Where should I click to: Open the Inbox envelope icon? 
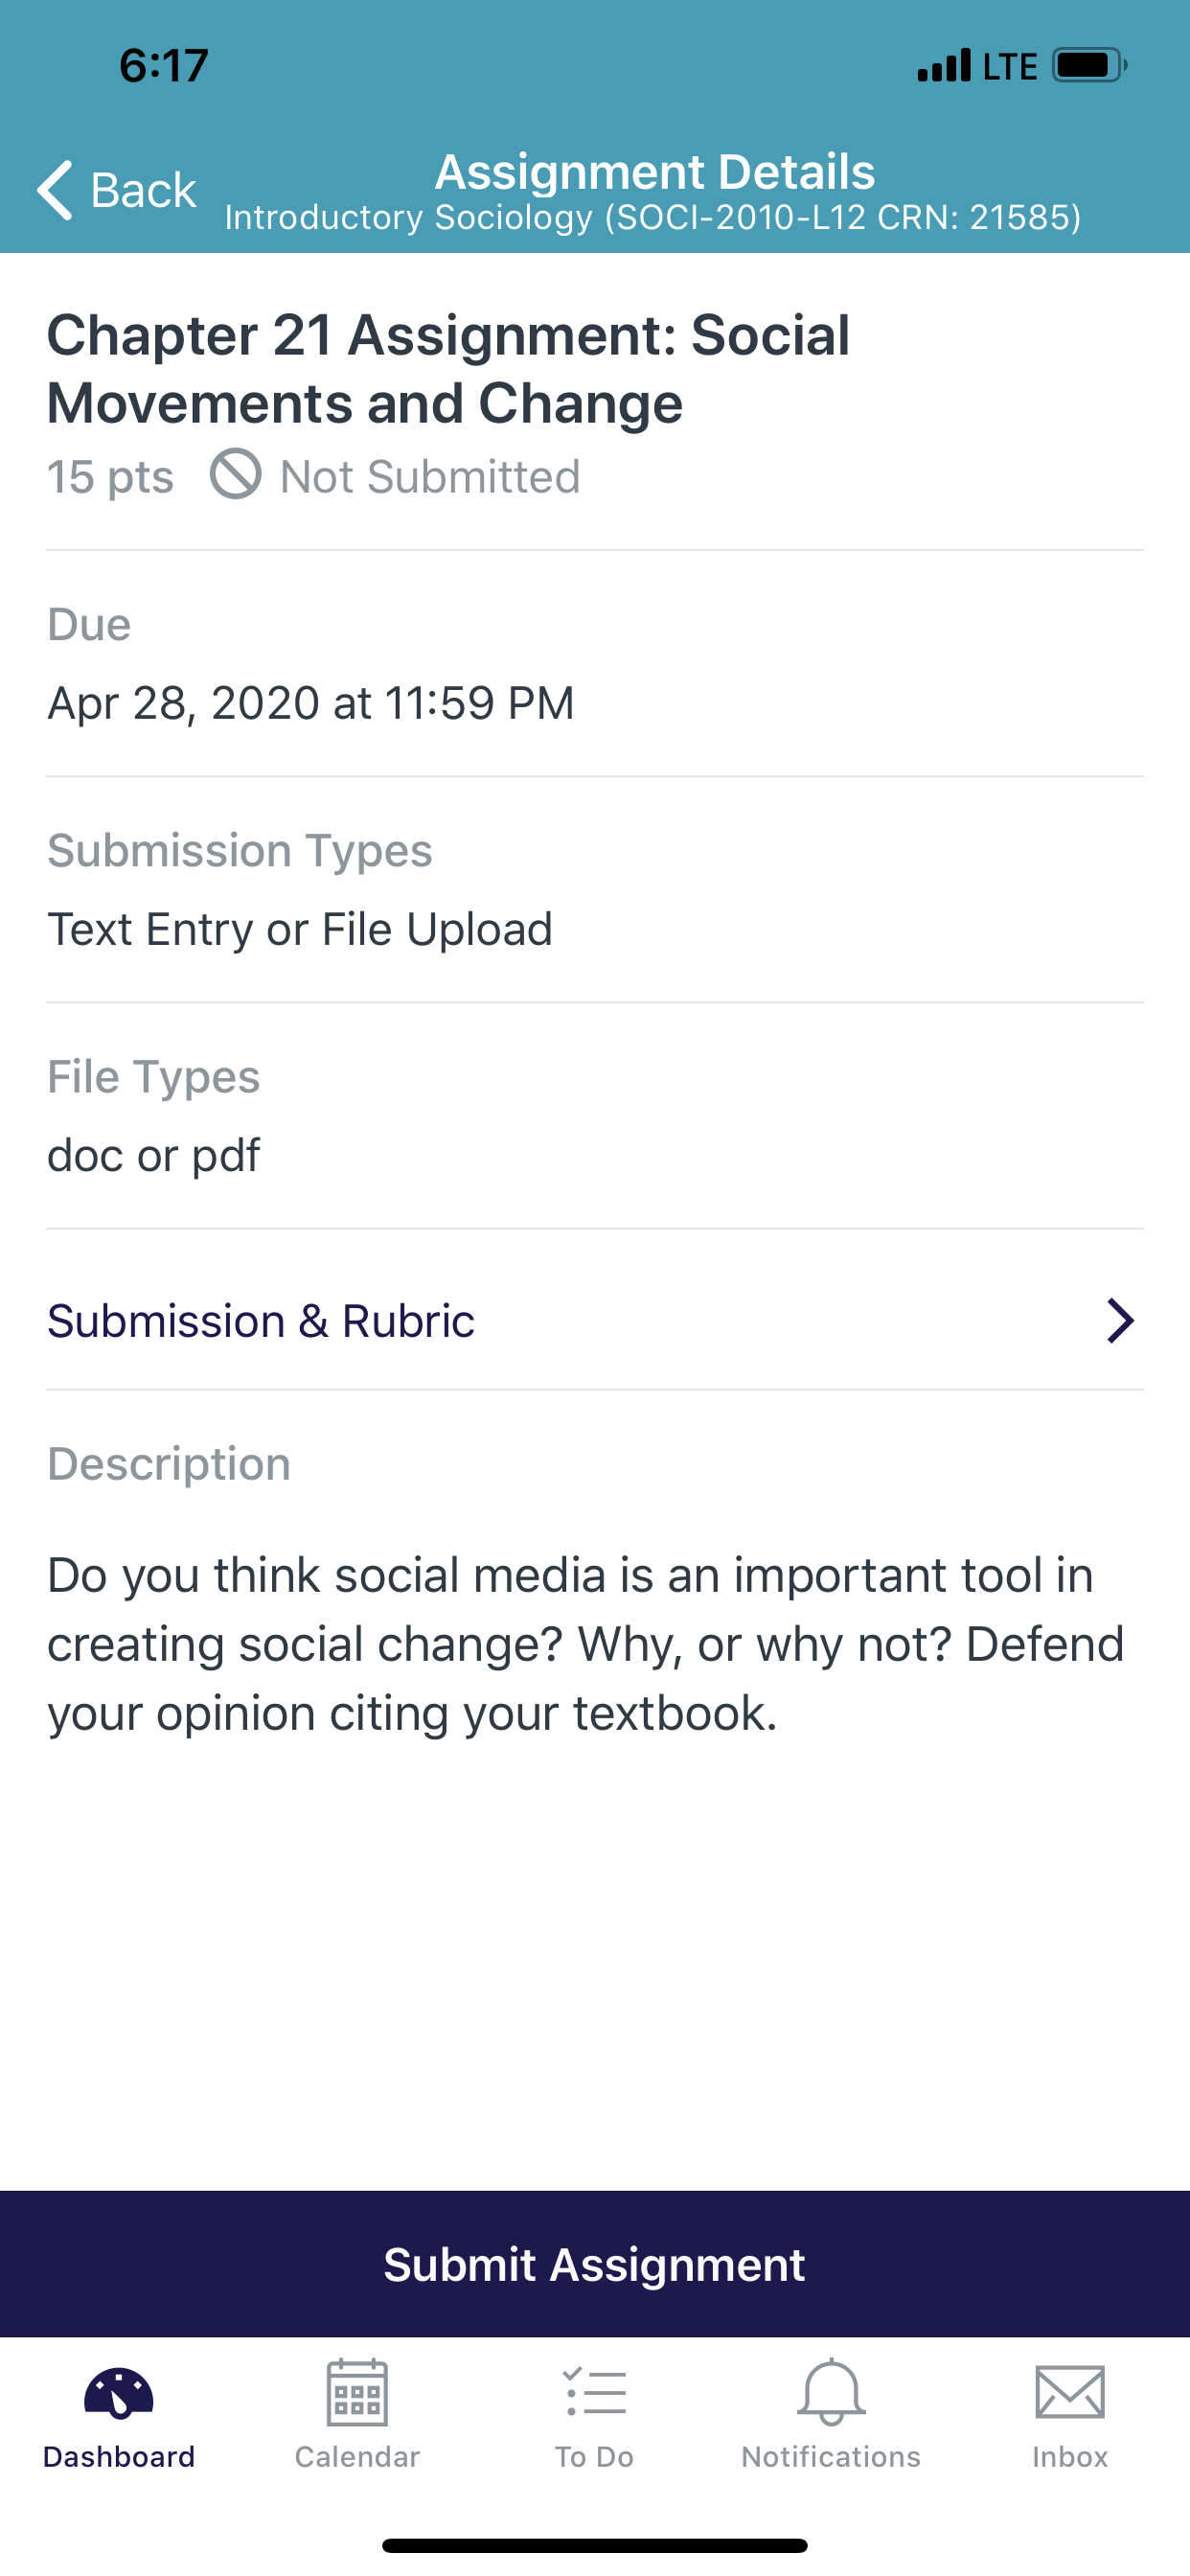1070,2392
